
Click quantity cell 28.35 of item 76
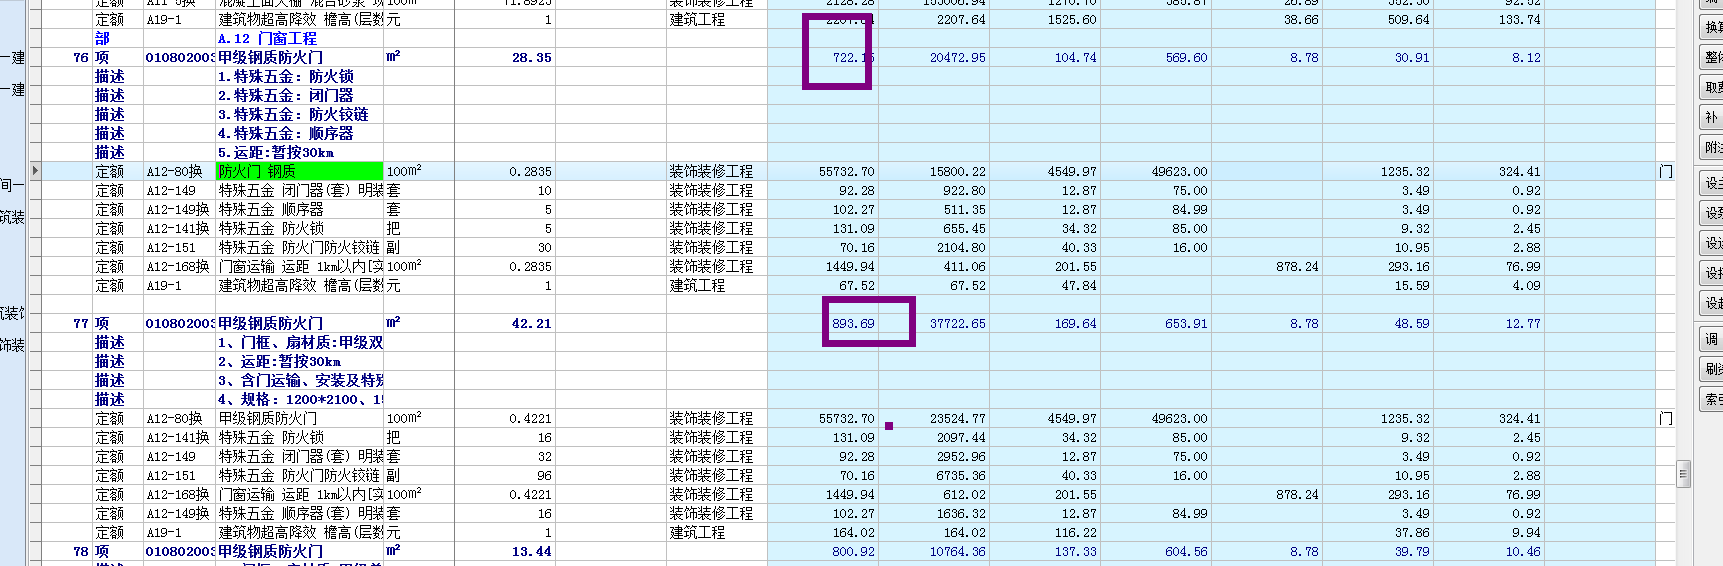531,57
